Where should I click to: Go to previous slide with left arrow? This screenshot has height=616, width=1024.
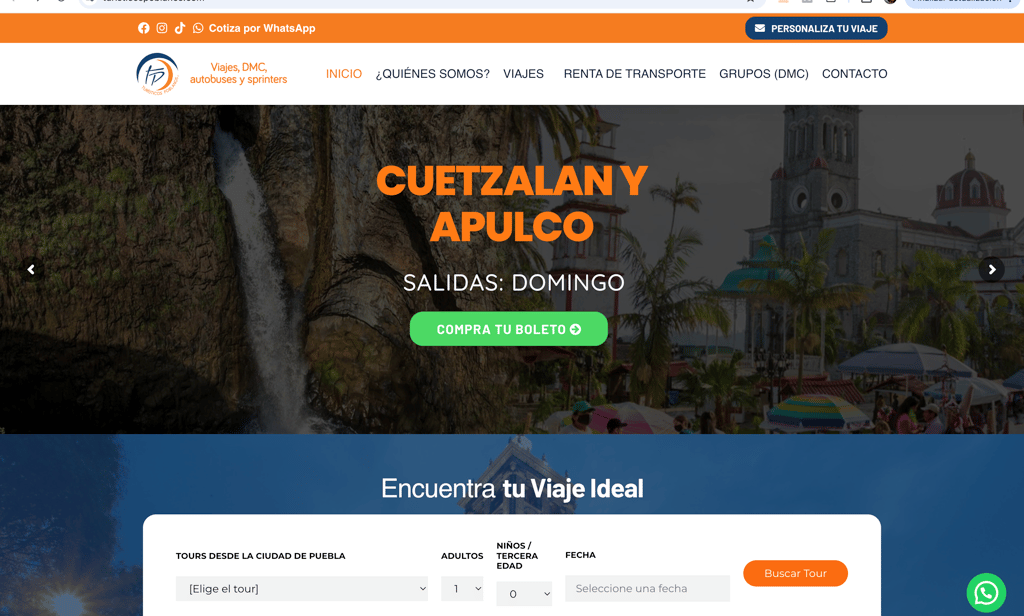tap(31, 269)
